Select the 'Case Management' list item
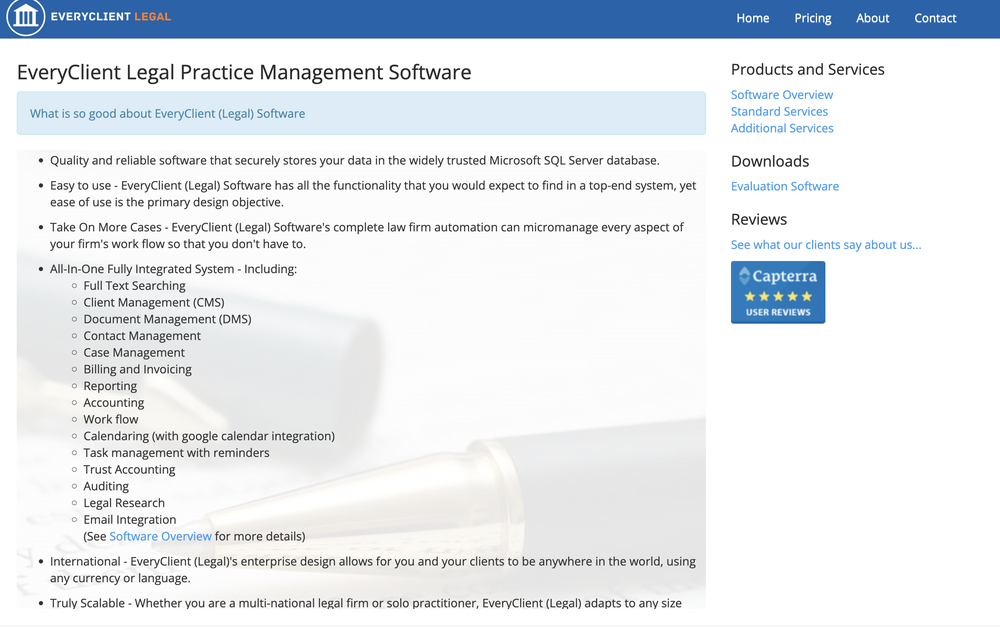 [x=134, y=353]
